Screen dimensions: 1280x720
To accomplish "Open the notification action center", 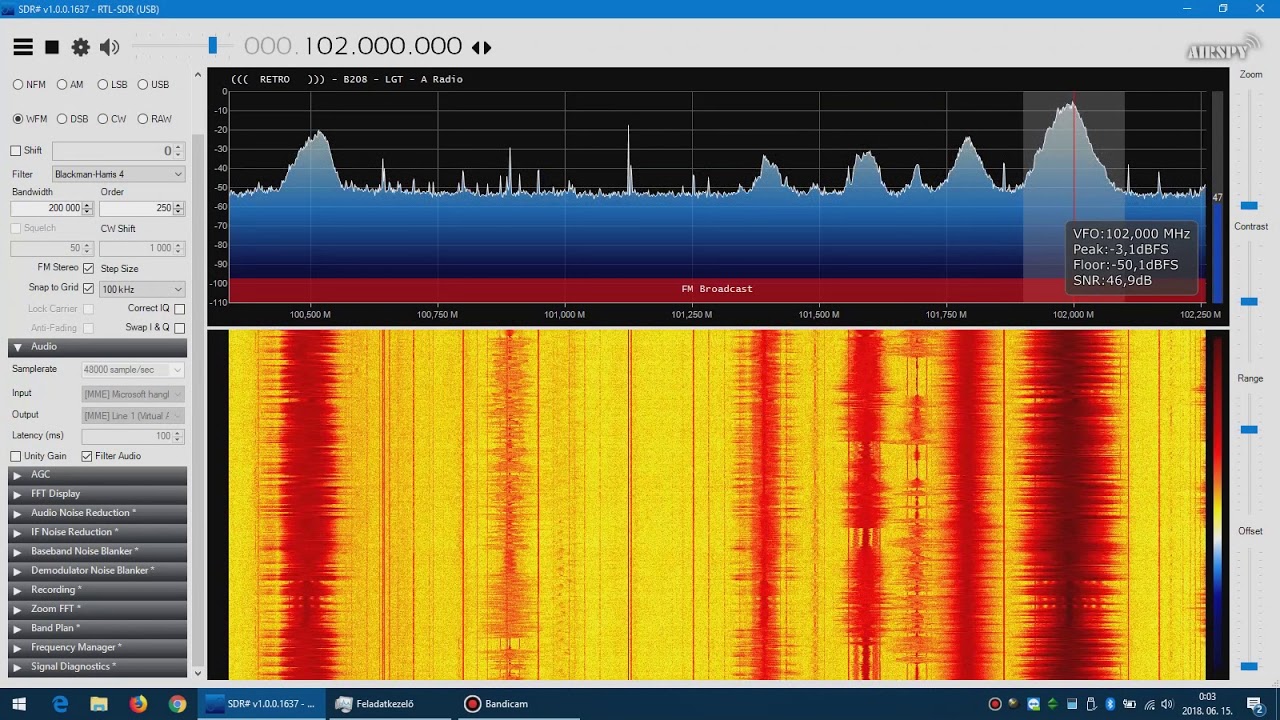I will pyautogui.click(x=1254, y=704).
